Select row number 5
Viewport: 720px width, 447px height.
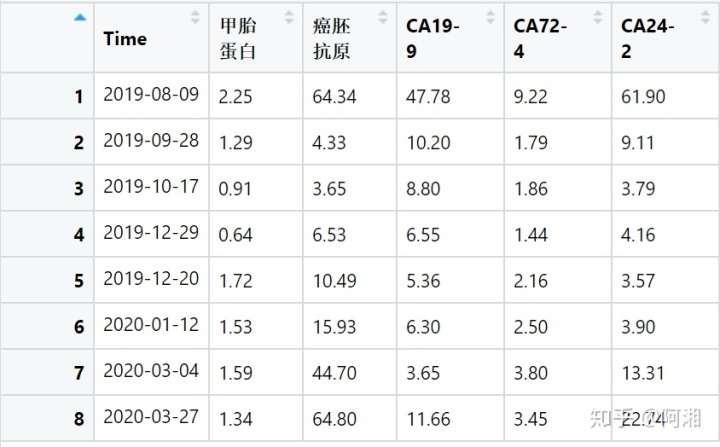(x=78, y=281)
